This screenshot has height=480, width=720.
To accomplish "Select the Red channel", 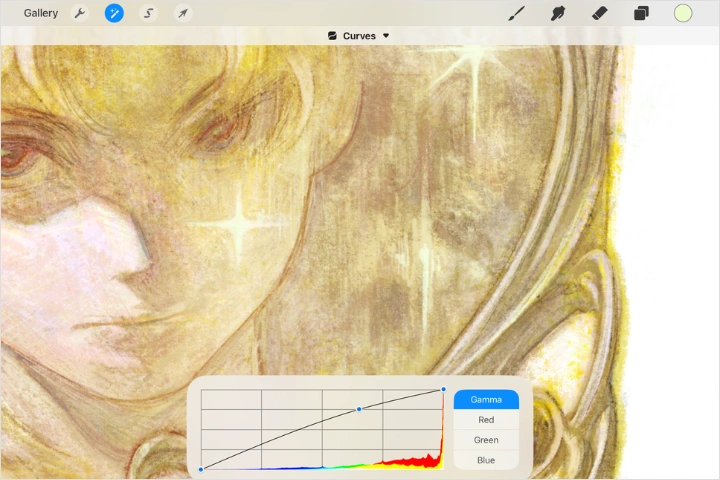I will point(486,419).
